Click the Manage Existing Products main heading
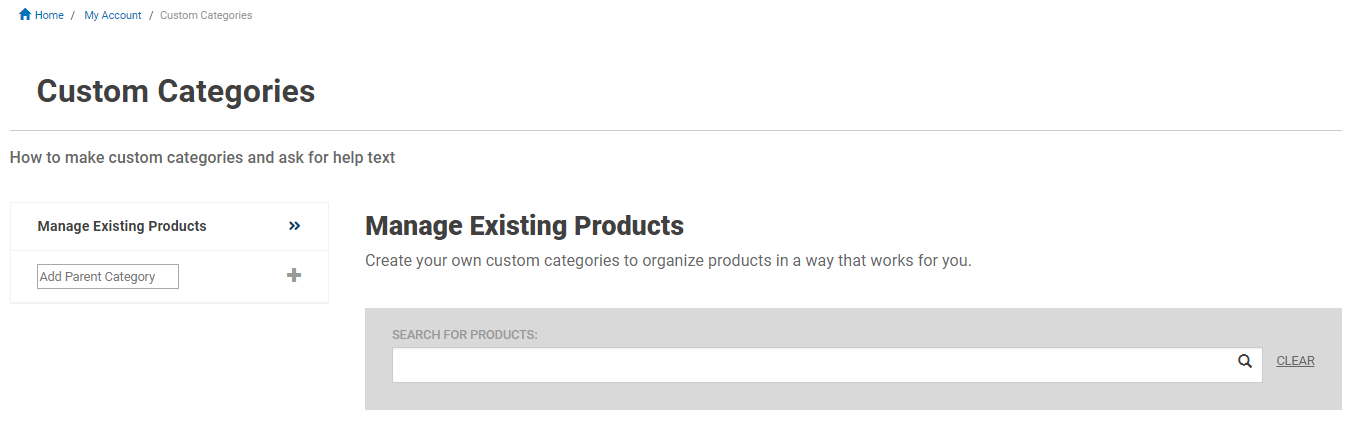 524,226
